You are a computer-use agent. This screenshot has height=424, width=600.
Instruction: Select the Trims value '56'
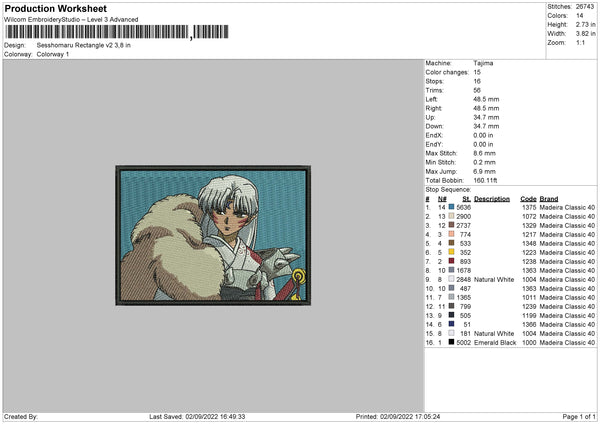pos(477,90)
